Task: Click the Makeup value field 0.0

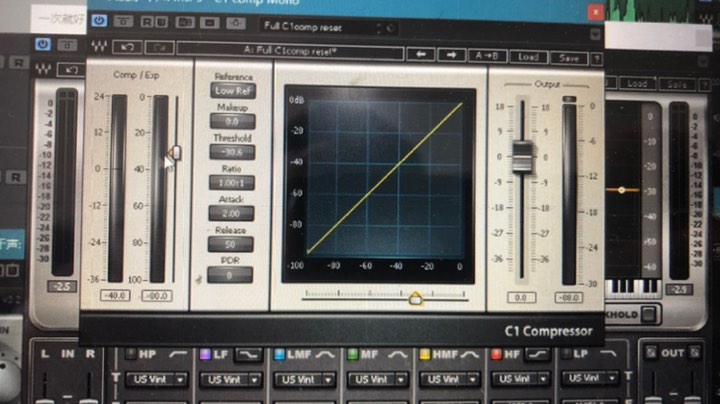Action: (232, 122)
